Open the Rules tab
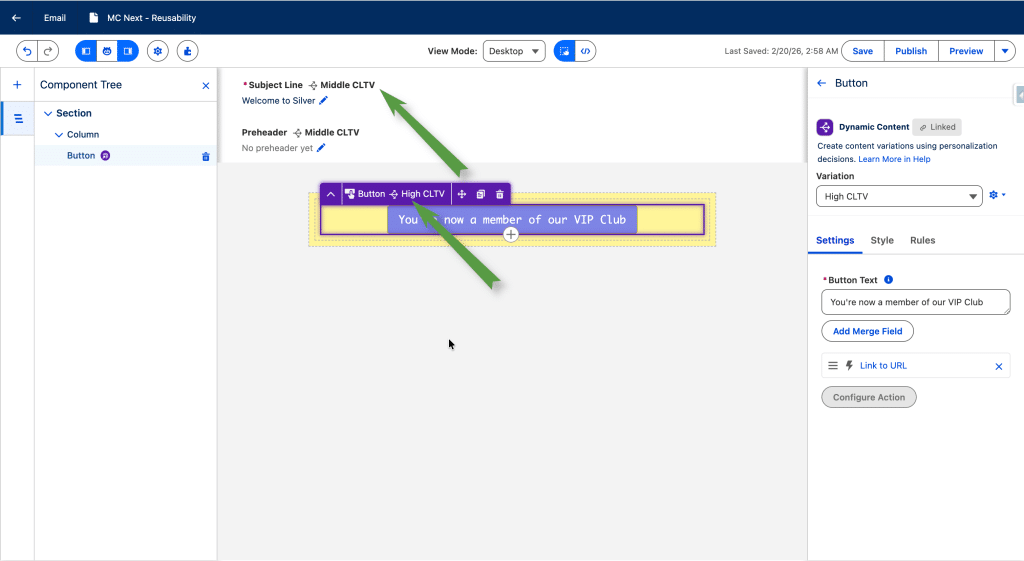 coord(922,240)
